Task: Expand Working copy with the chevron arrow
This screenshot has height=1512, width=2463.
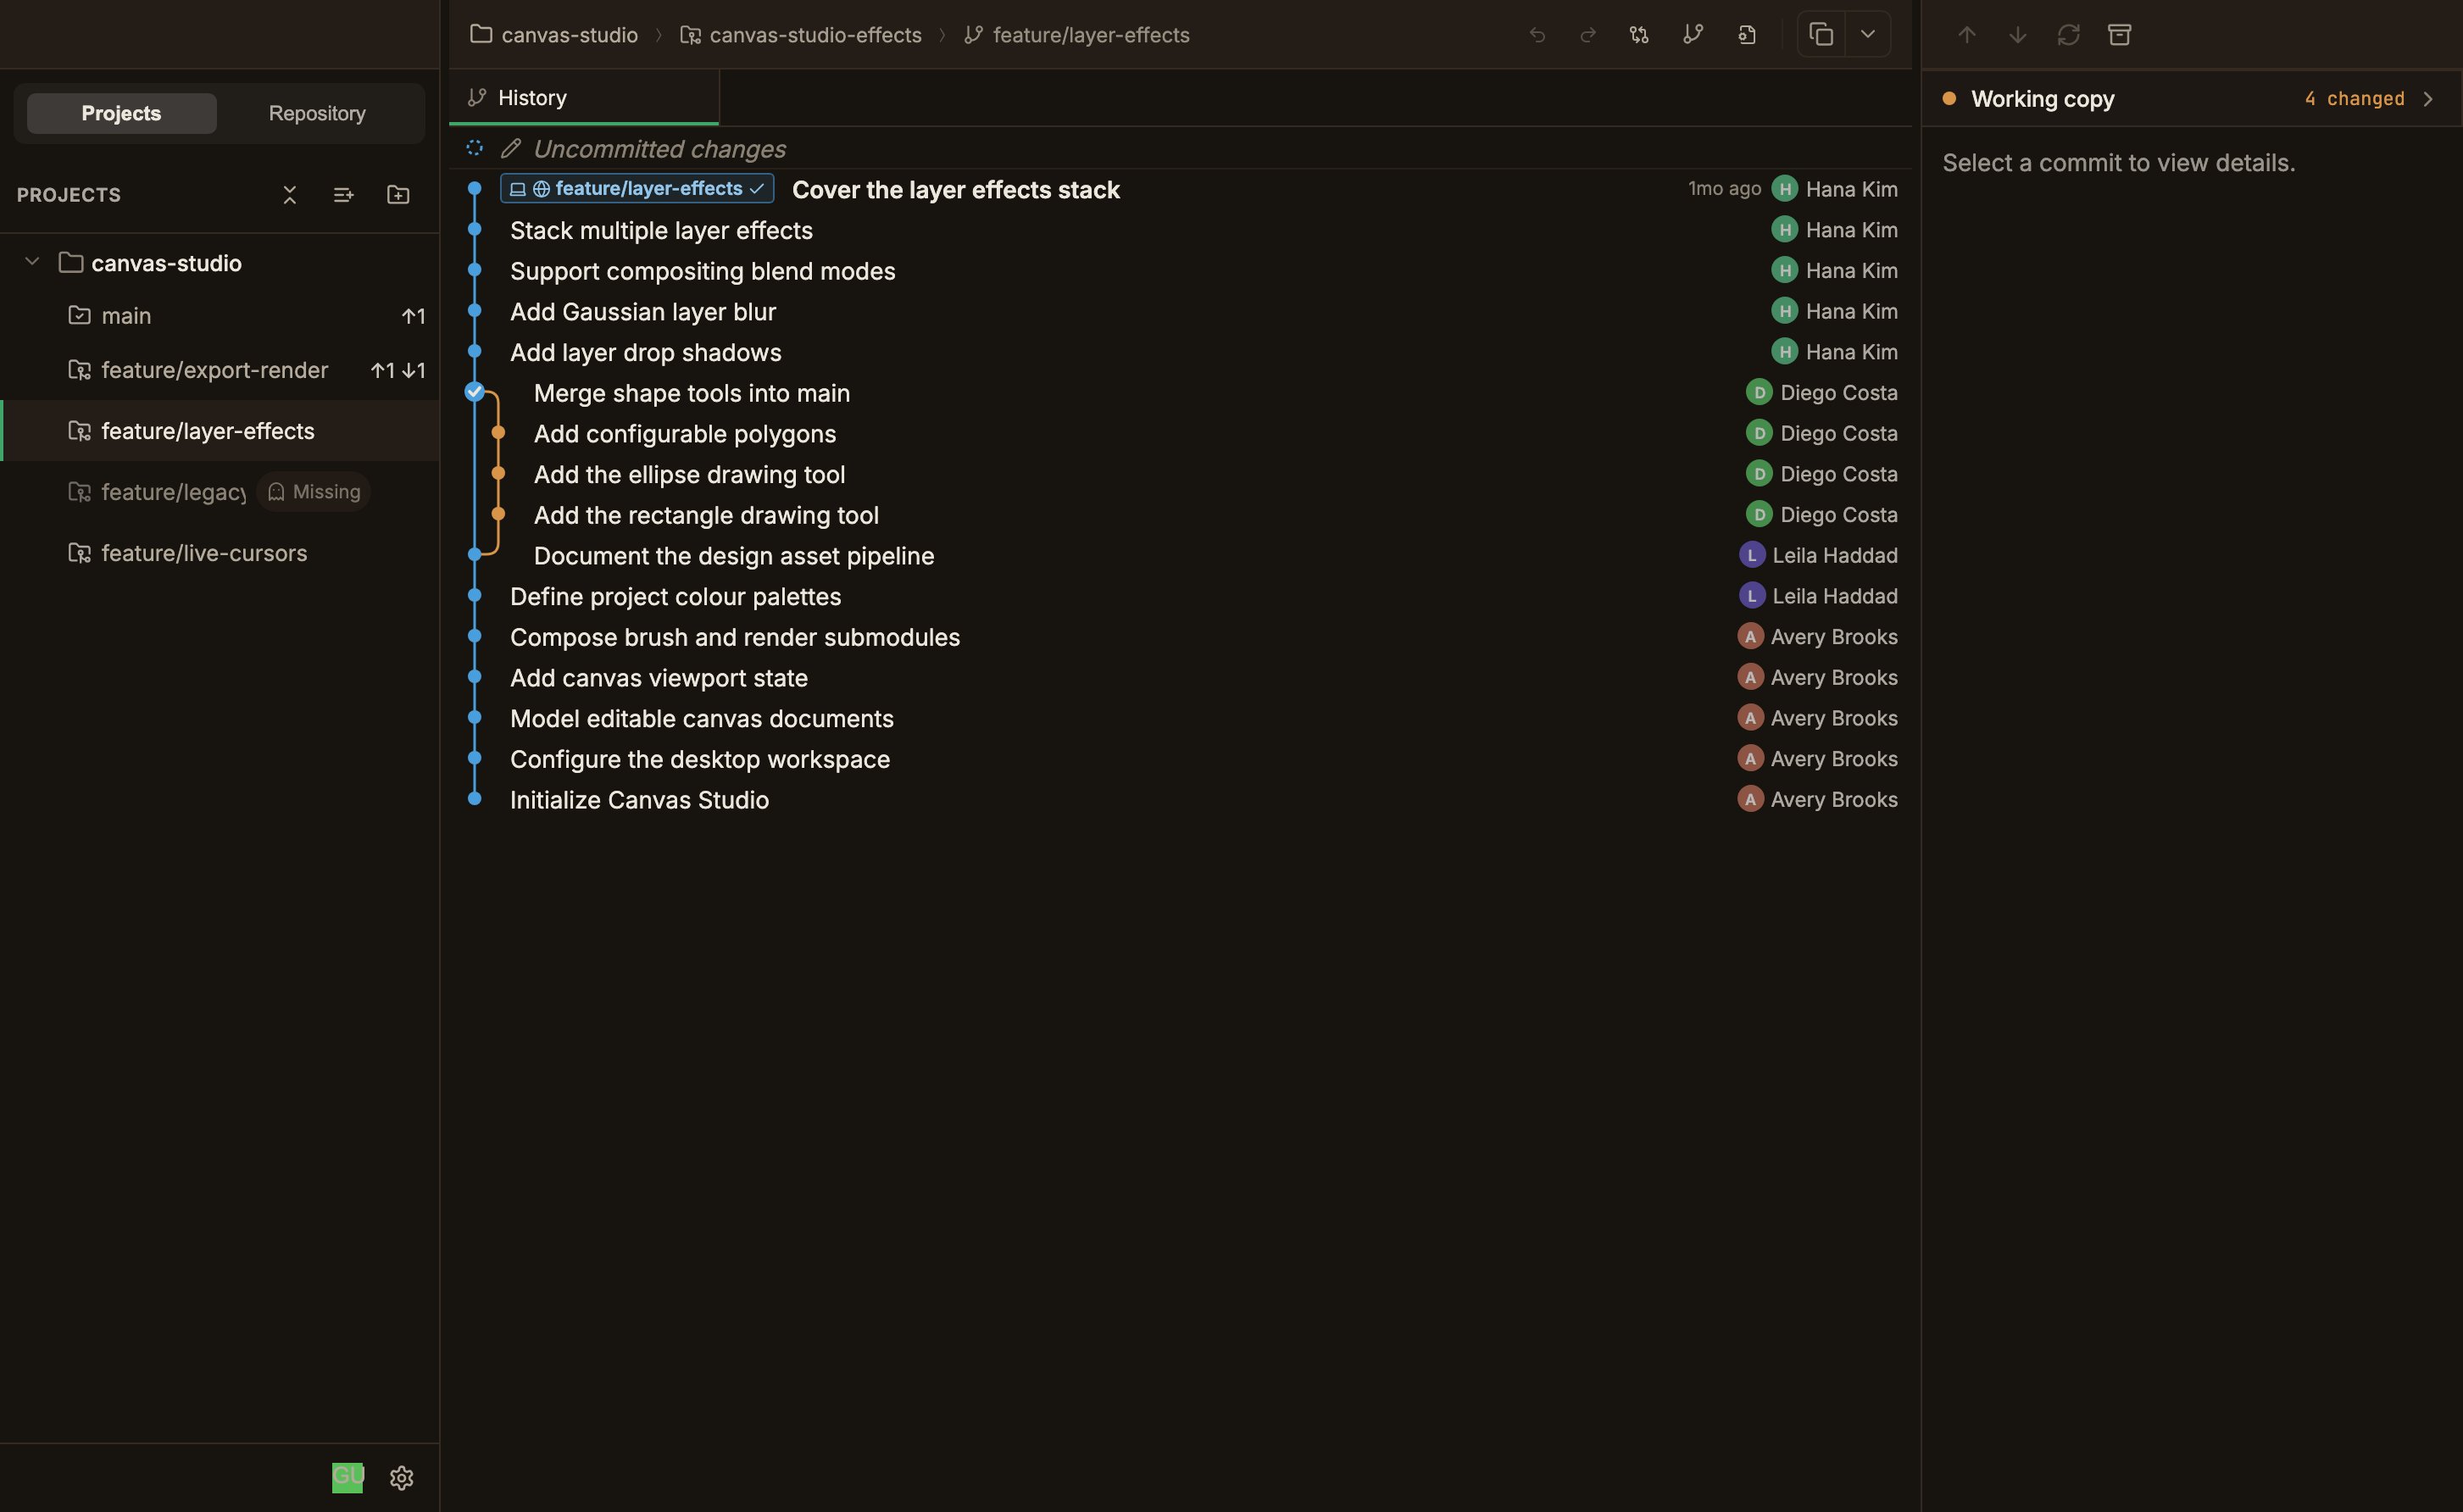Action: tap(2428, 99)
